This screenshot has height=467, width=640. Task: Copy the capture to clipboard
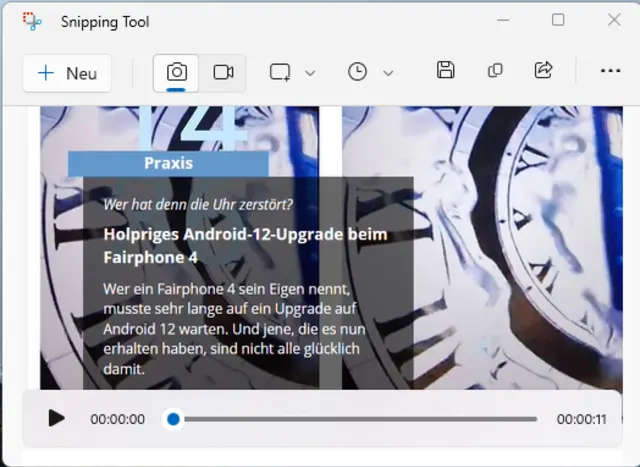(x=495, y=71)
